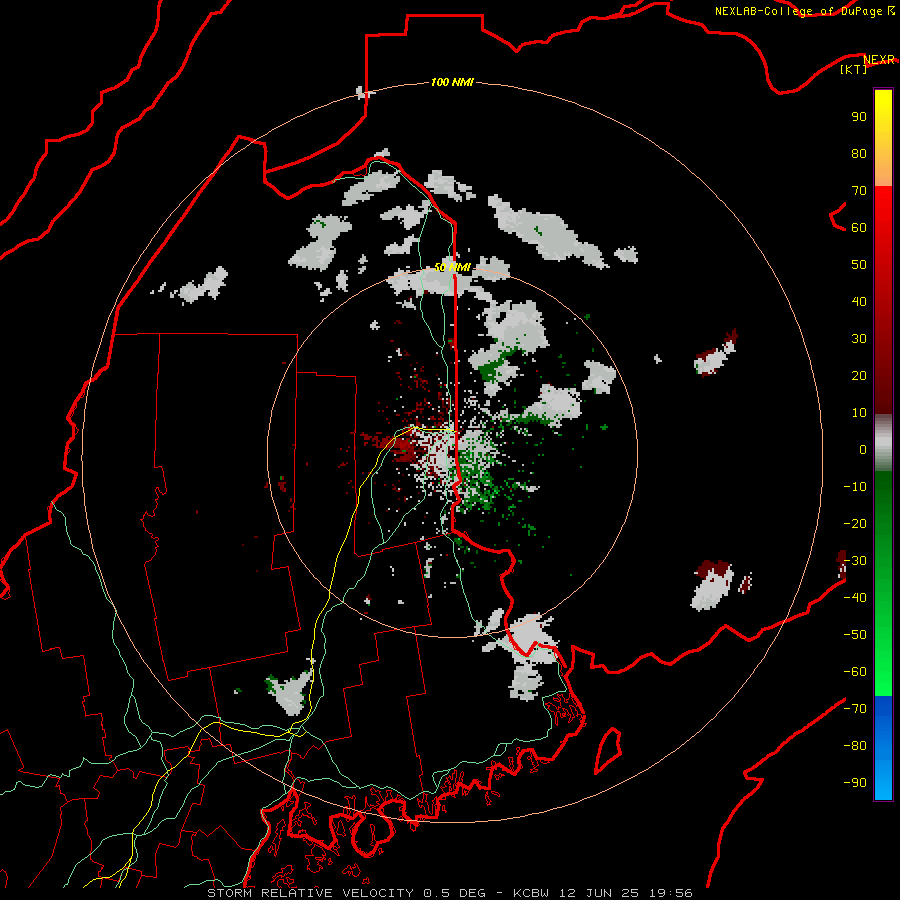900x900 pixels.
Task: Select the 40 value on the velocity scale
Action: (859, 301)
